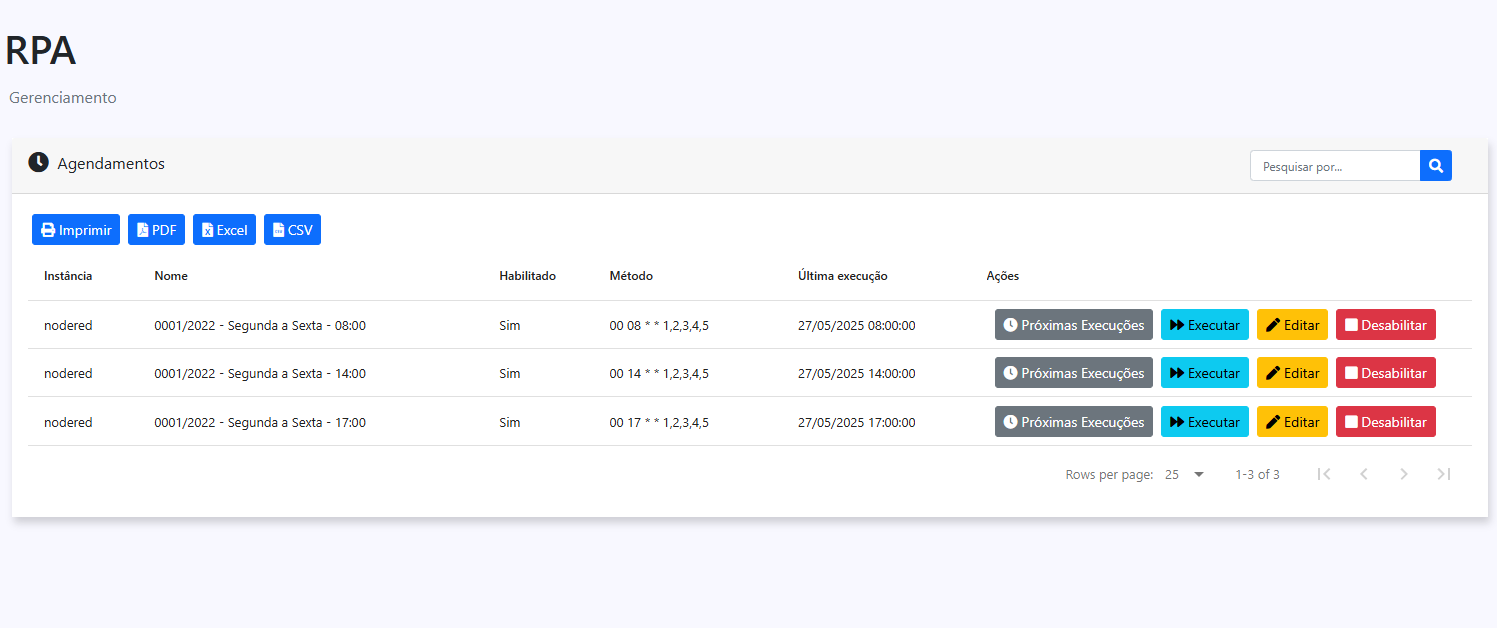Execute the 14:00 schedule now
The width and height of the screenshot is (1497, 628).
1204,373
